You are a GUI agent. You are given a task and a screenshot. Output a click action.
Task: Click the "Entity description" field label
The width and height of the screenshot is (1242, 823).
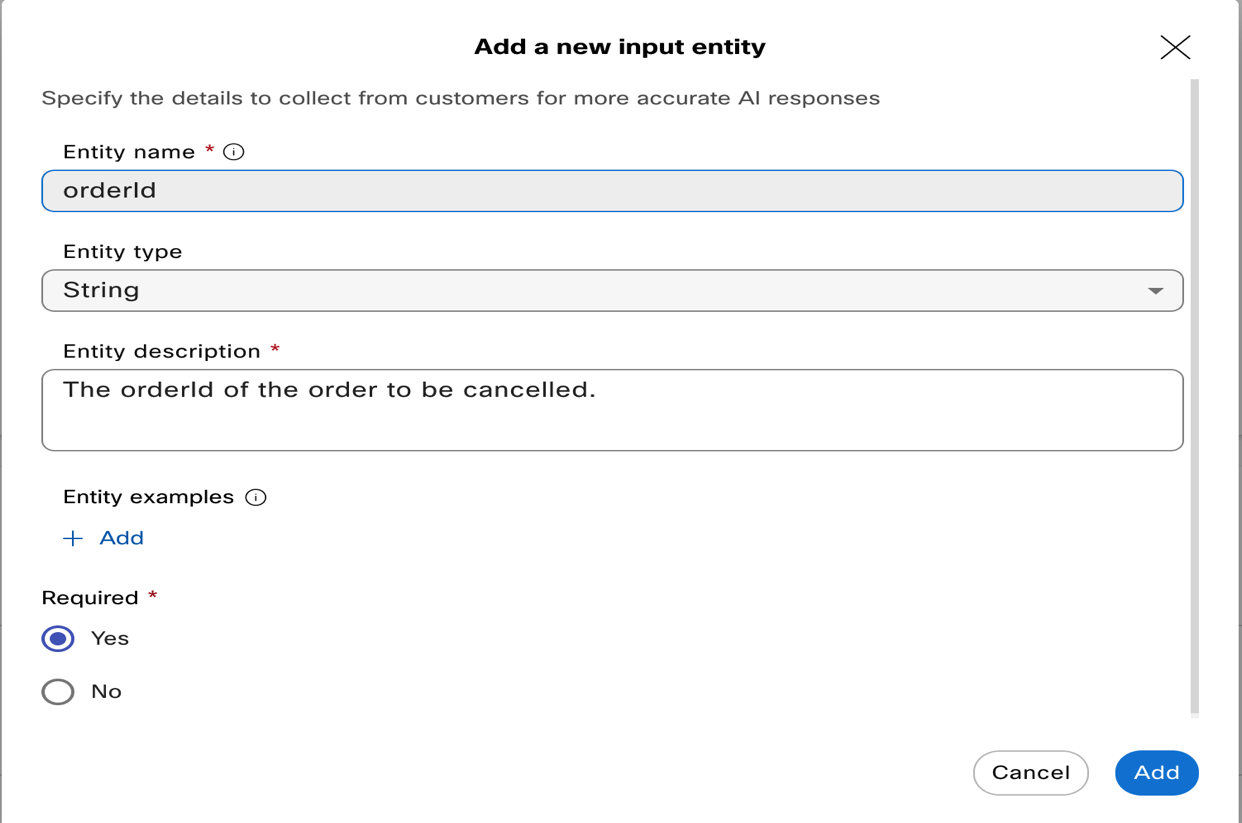pos(161,352)
